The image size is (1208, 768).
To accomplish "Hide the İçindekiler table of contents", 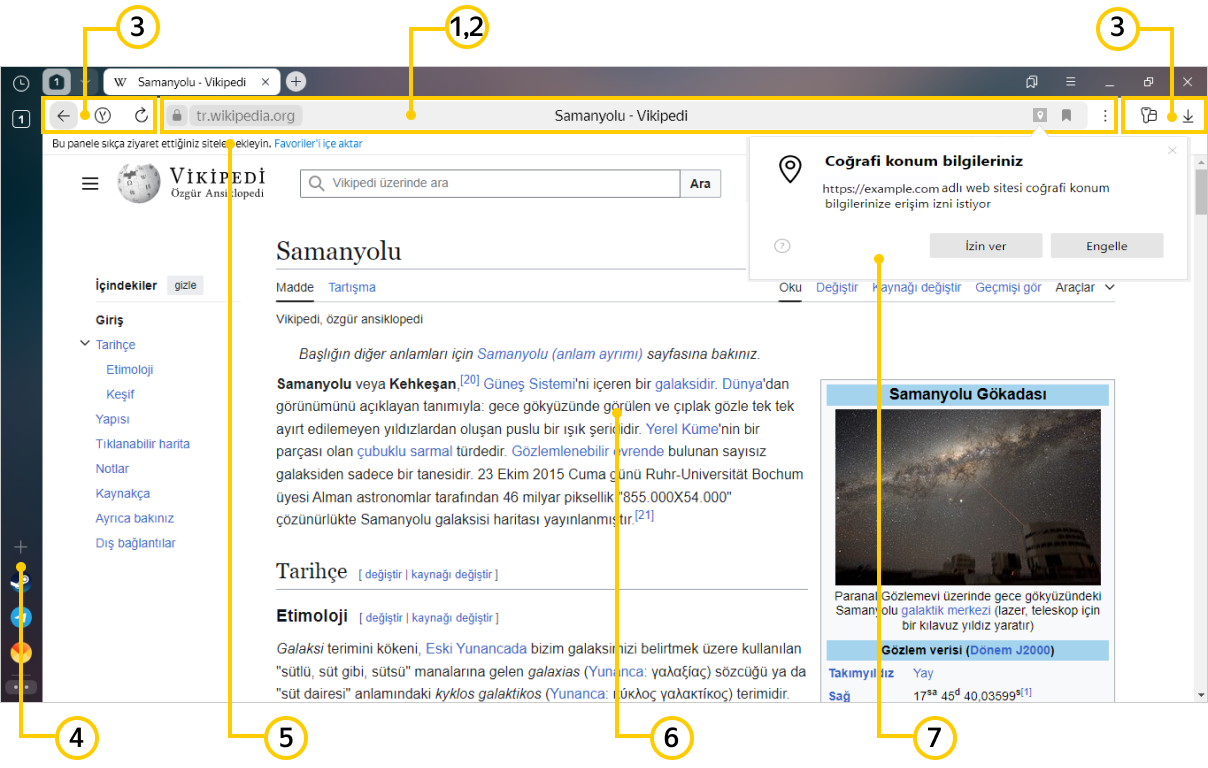I will pyautogui.click(x=185, y=286).
